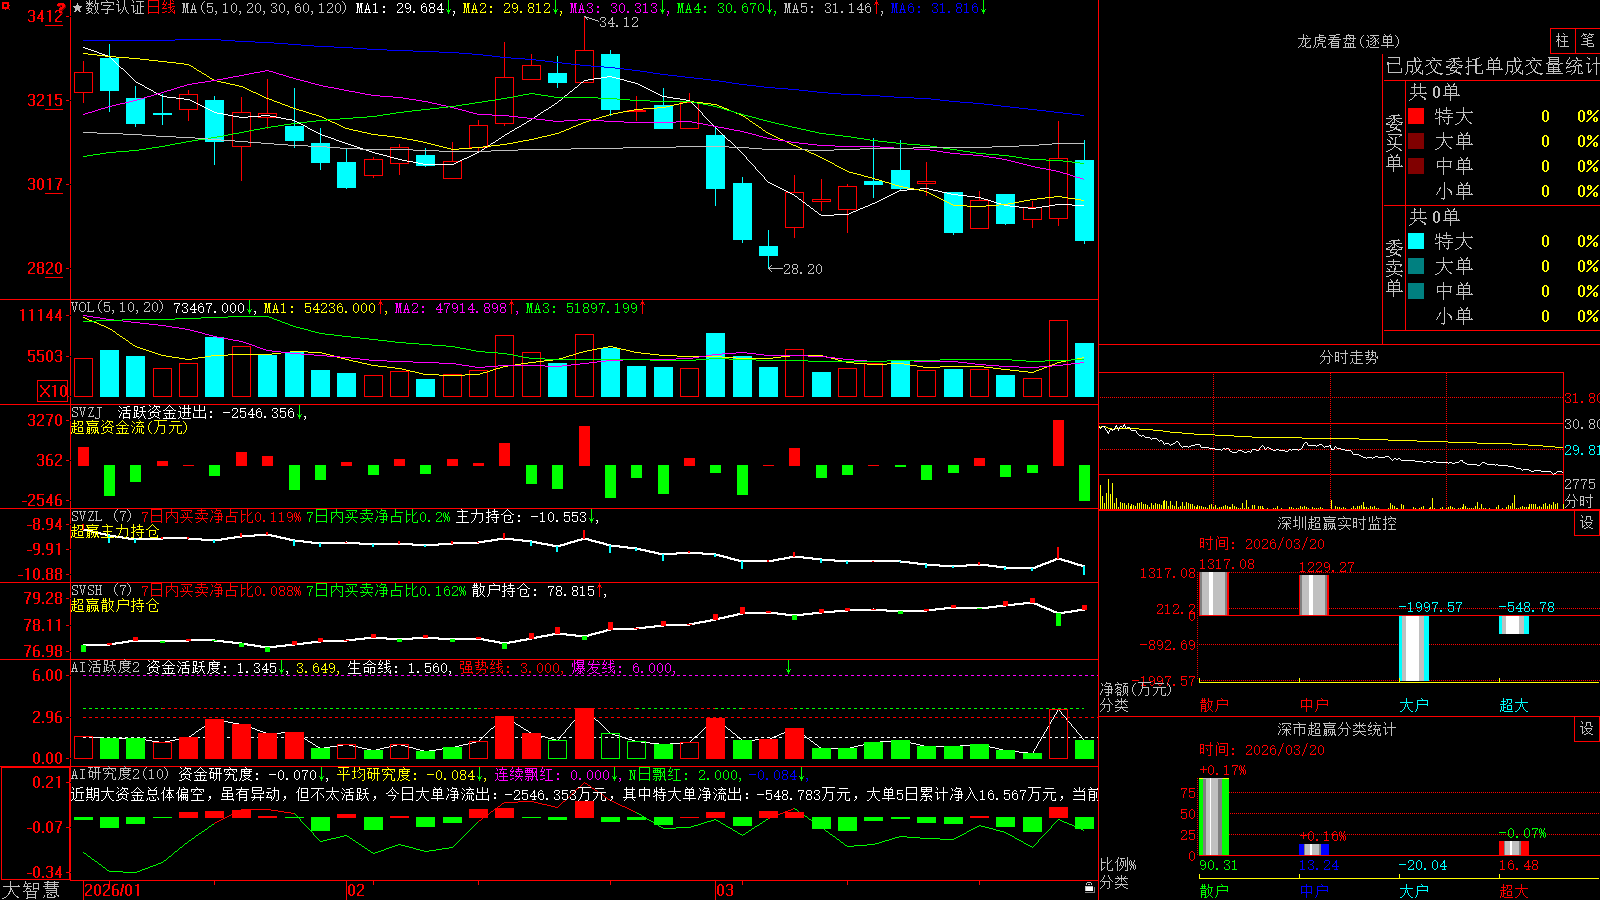Open 设 settings for 深圳超赢实时监控
This screenshot has width=1600, height=900.
[x=1587, y=523]
